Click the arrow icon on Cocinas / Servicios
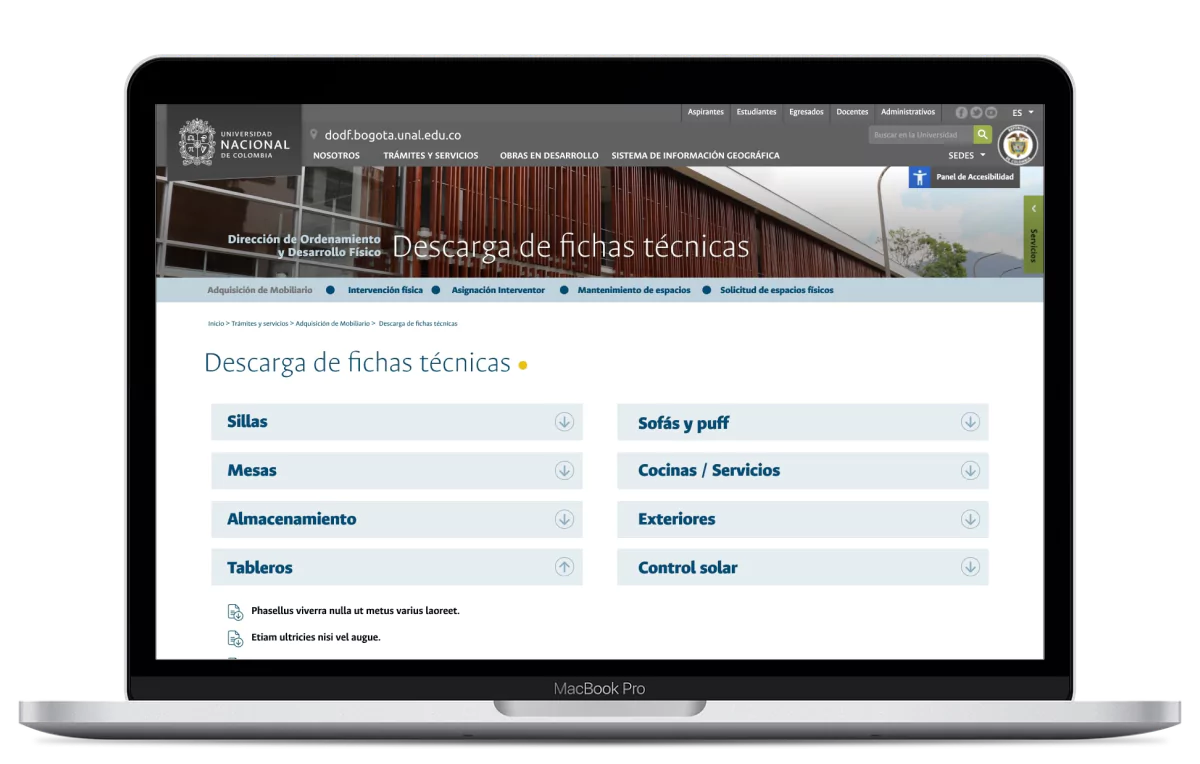 pyautogui.click(x=970, y=470)
